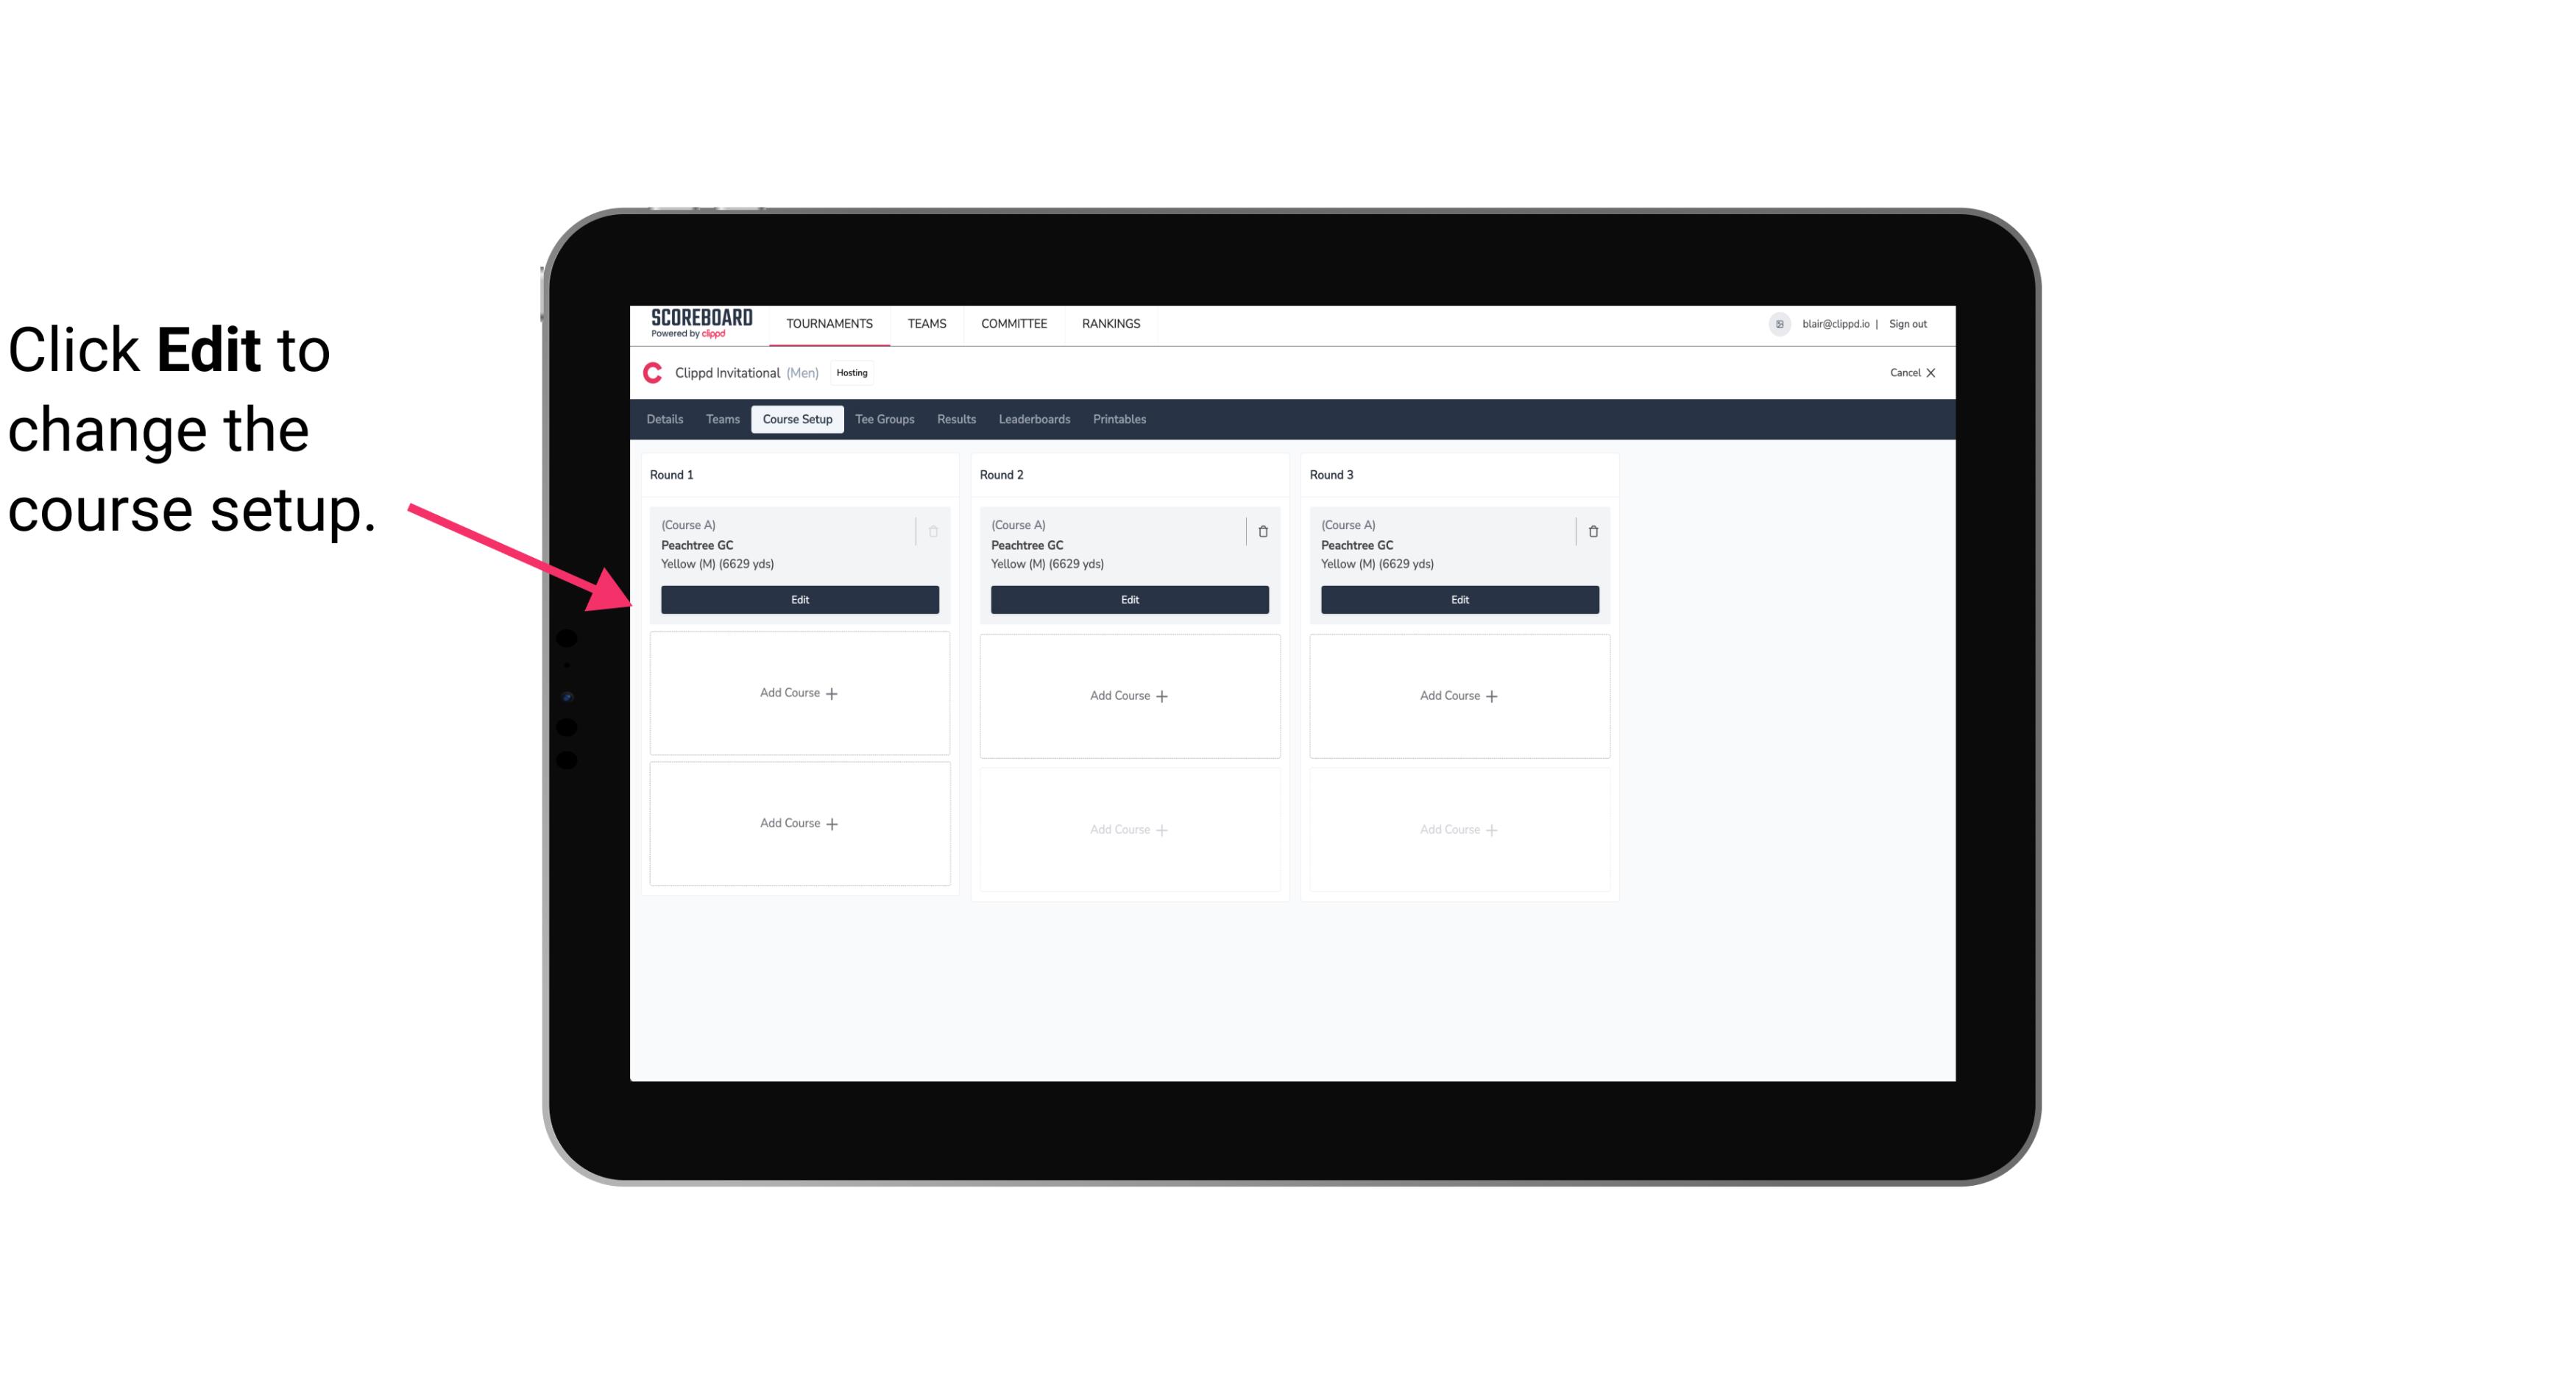
Task: Click Edit button for Round 1
Action: pos(799,599)
